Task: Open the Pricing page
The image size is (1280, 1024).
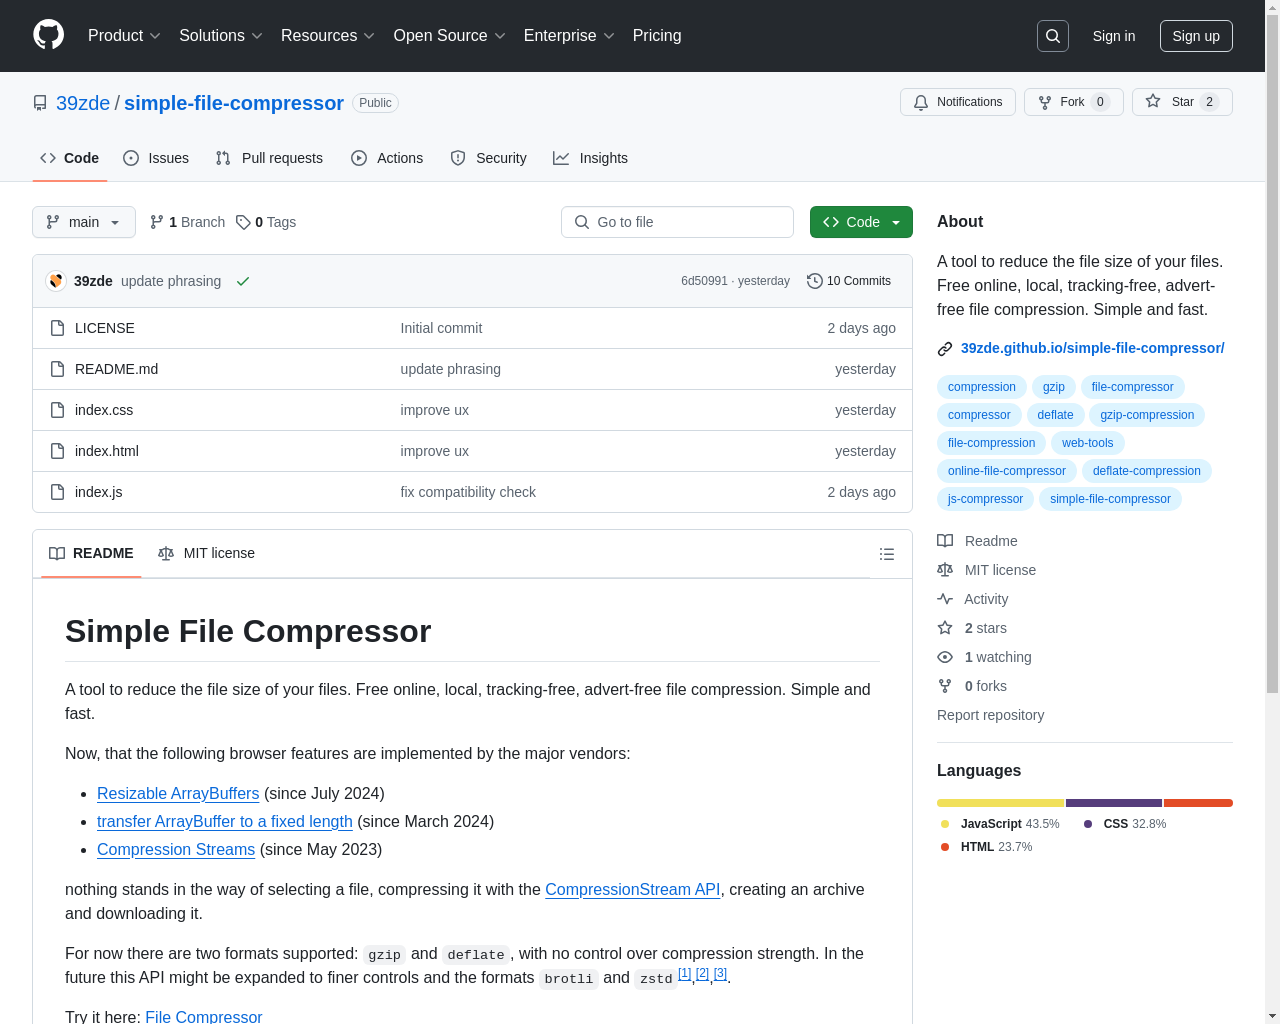Action: (x=657, y=36)
